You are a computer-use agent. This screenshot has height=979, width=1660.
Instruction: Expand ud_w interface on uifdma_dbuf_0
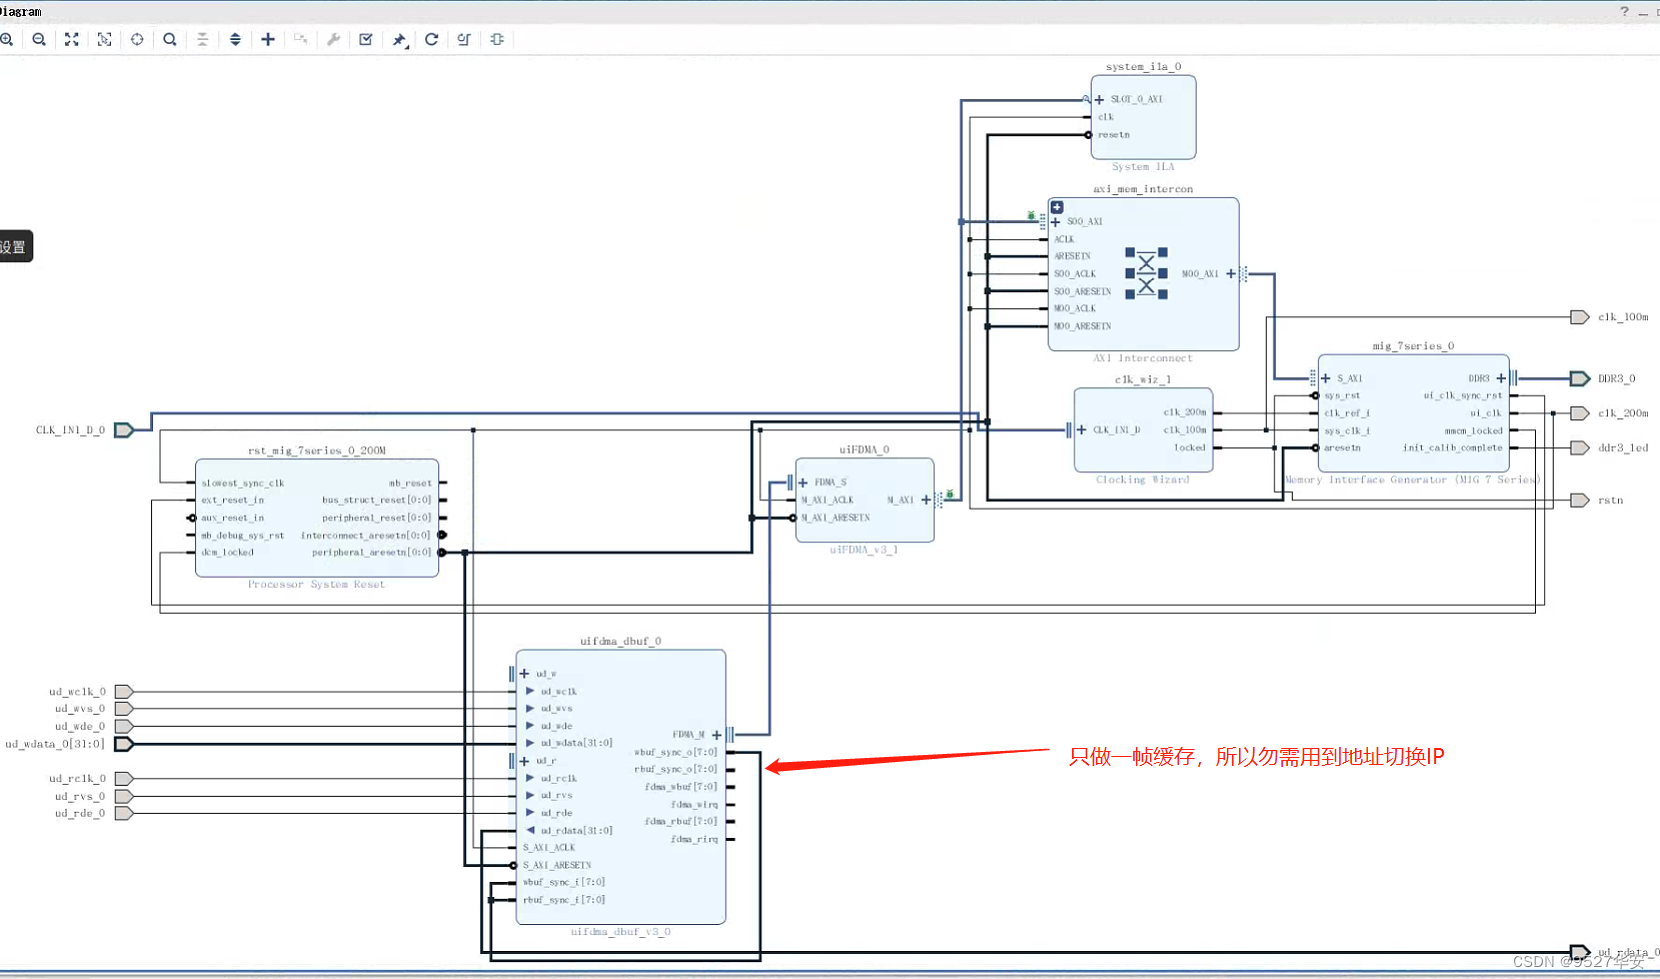[525, 674]
